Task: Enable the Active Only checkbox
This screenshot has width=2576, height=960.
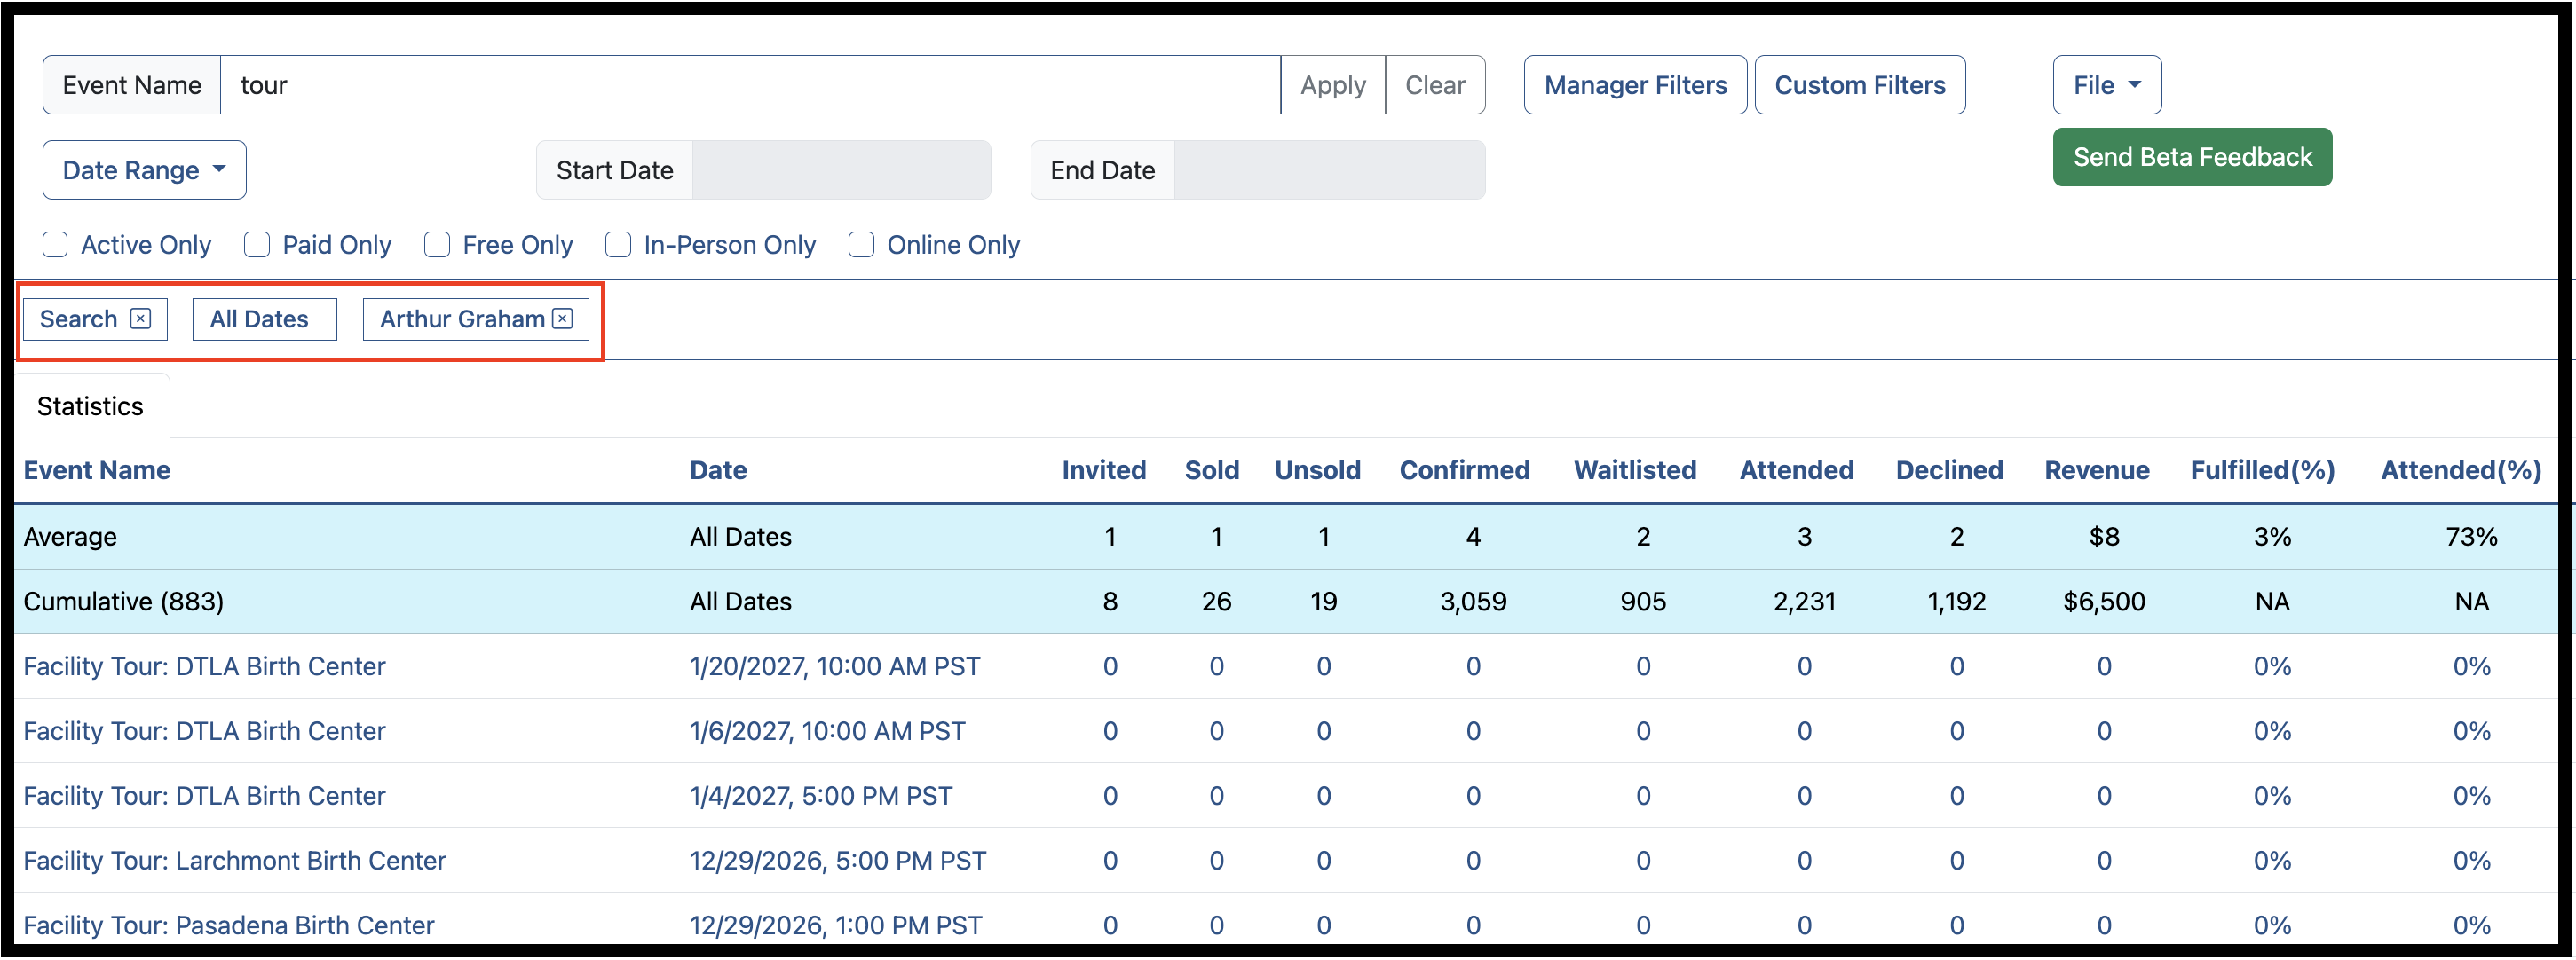Action: [x=55, y=245]
